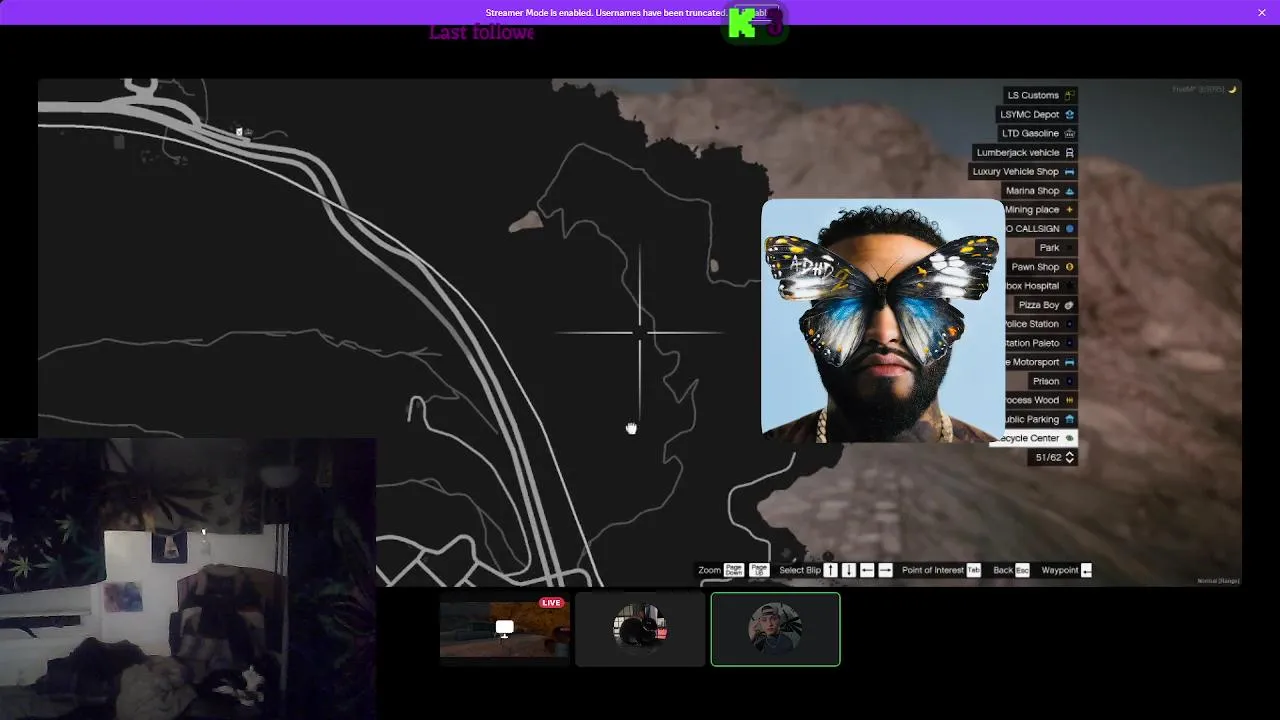
Task: Select the Lumberjack vehicle blip icon
Action: [x=1069, y=153]
